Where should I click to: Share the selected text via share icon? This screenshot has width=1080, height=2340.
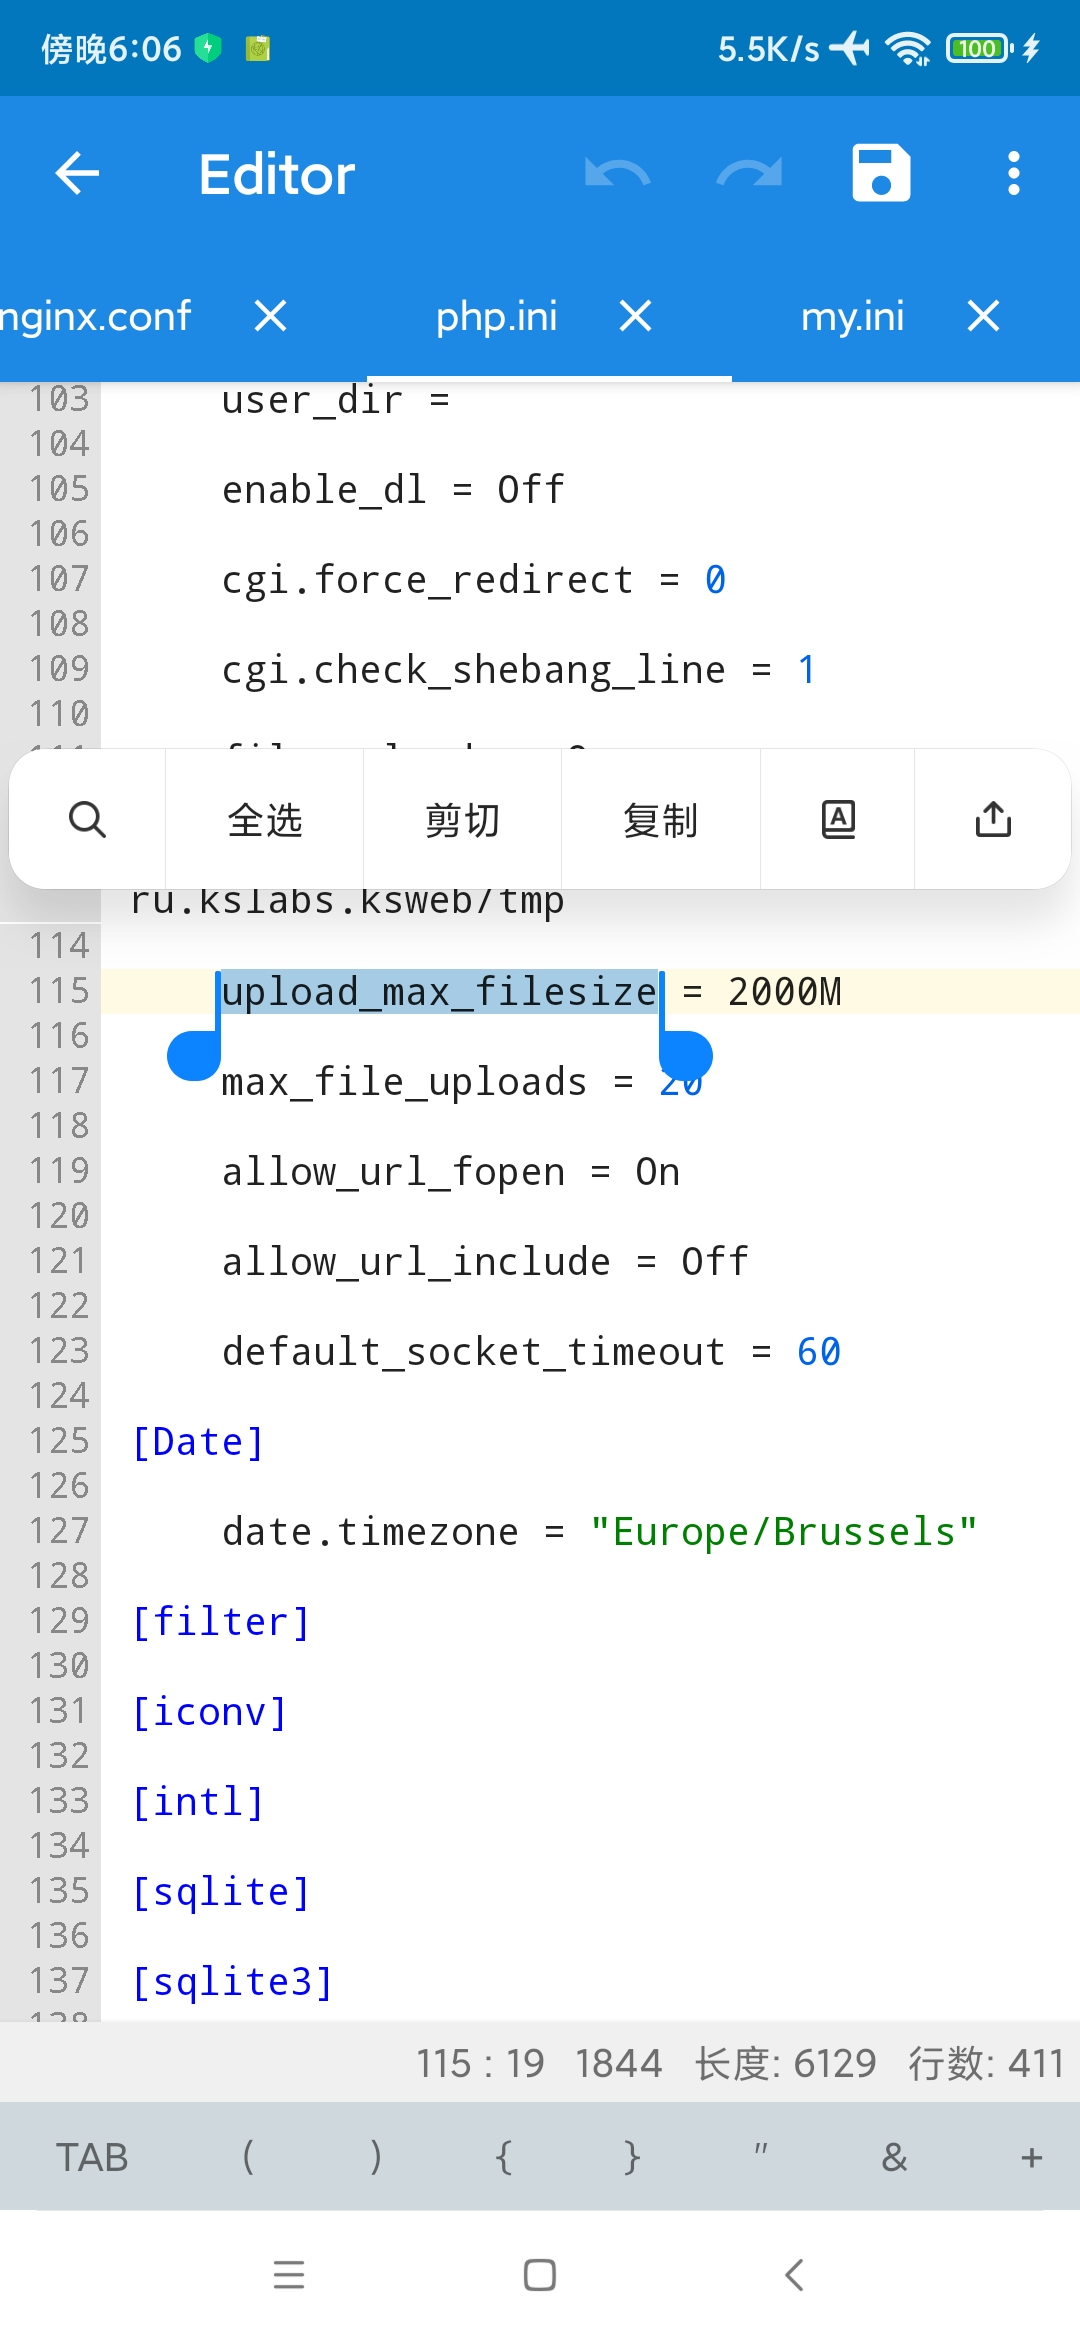click(x=993, y=820)
